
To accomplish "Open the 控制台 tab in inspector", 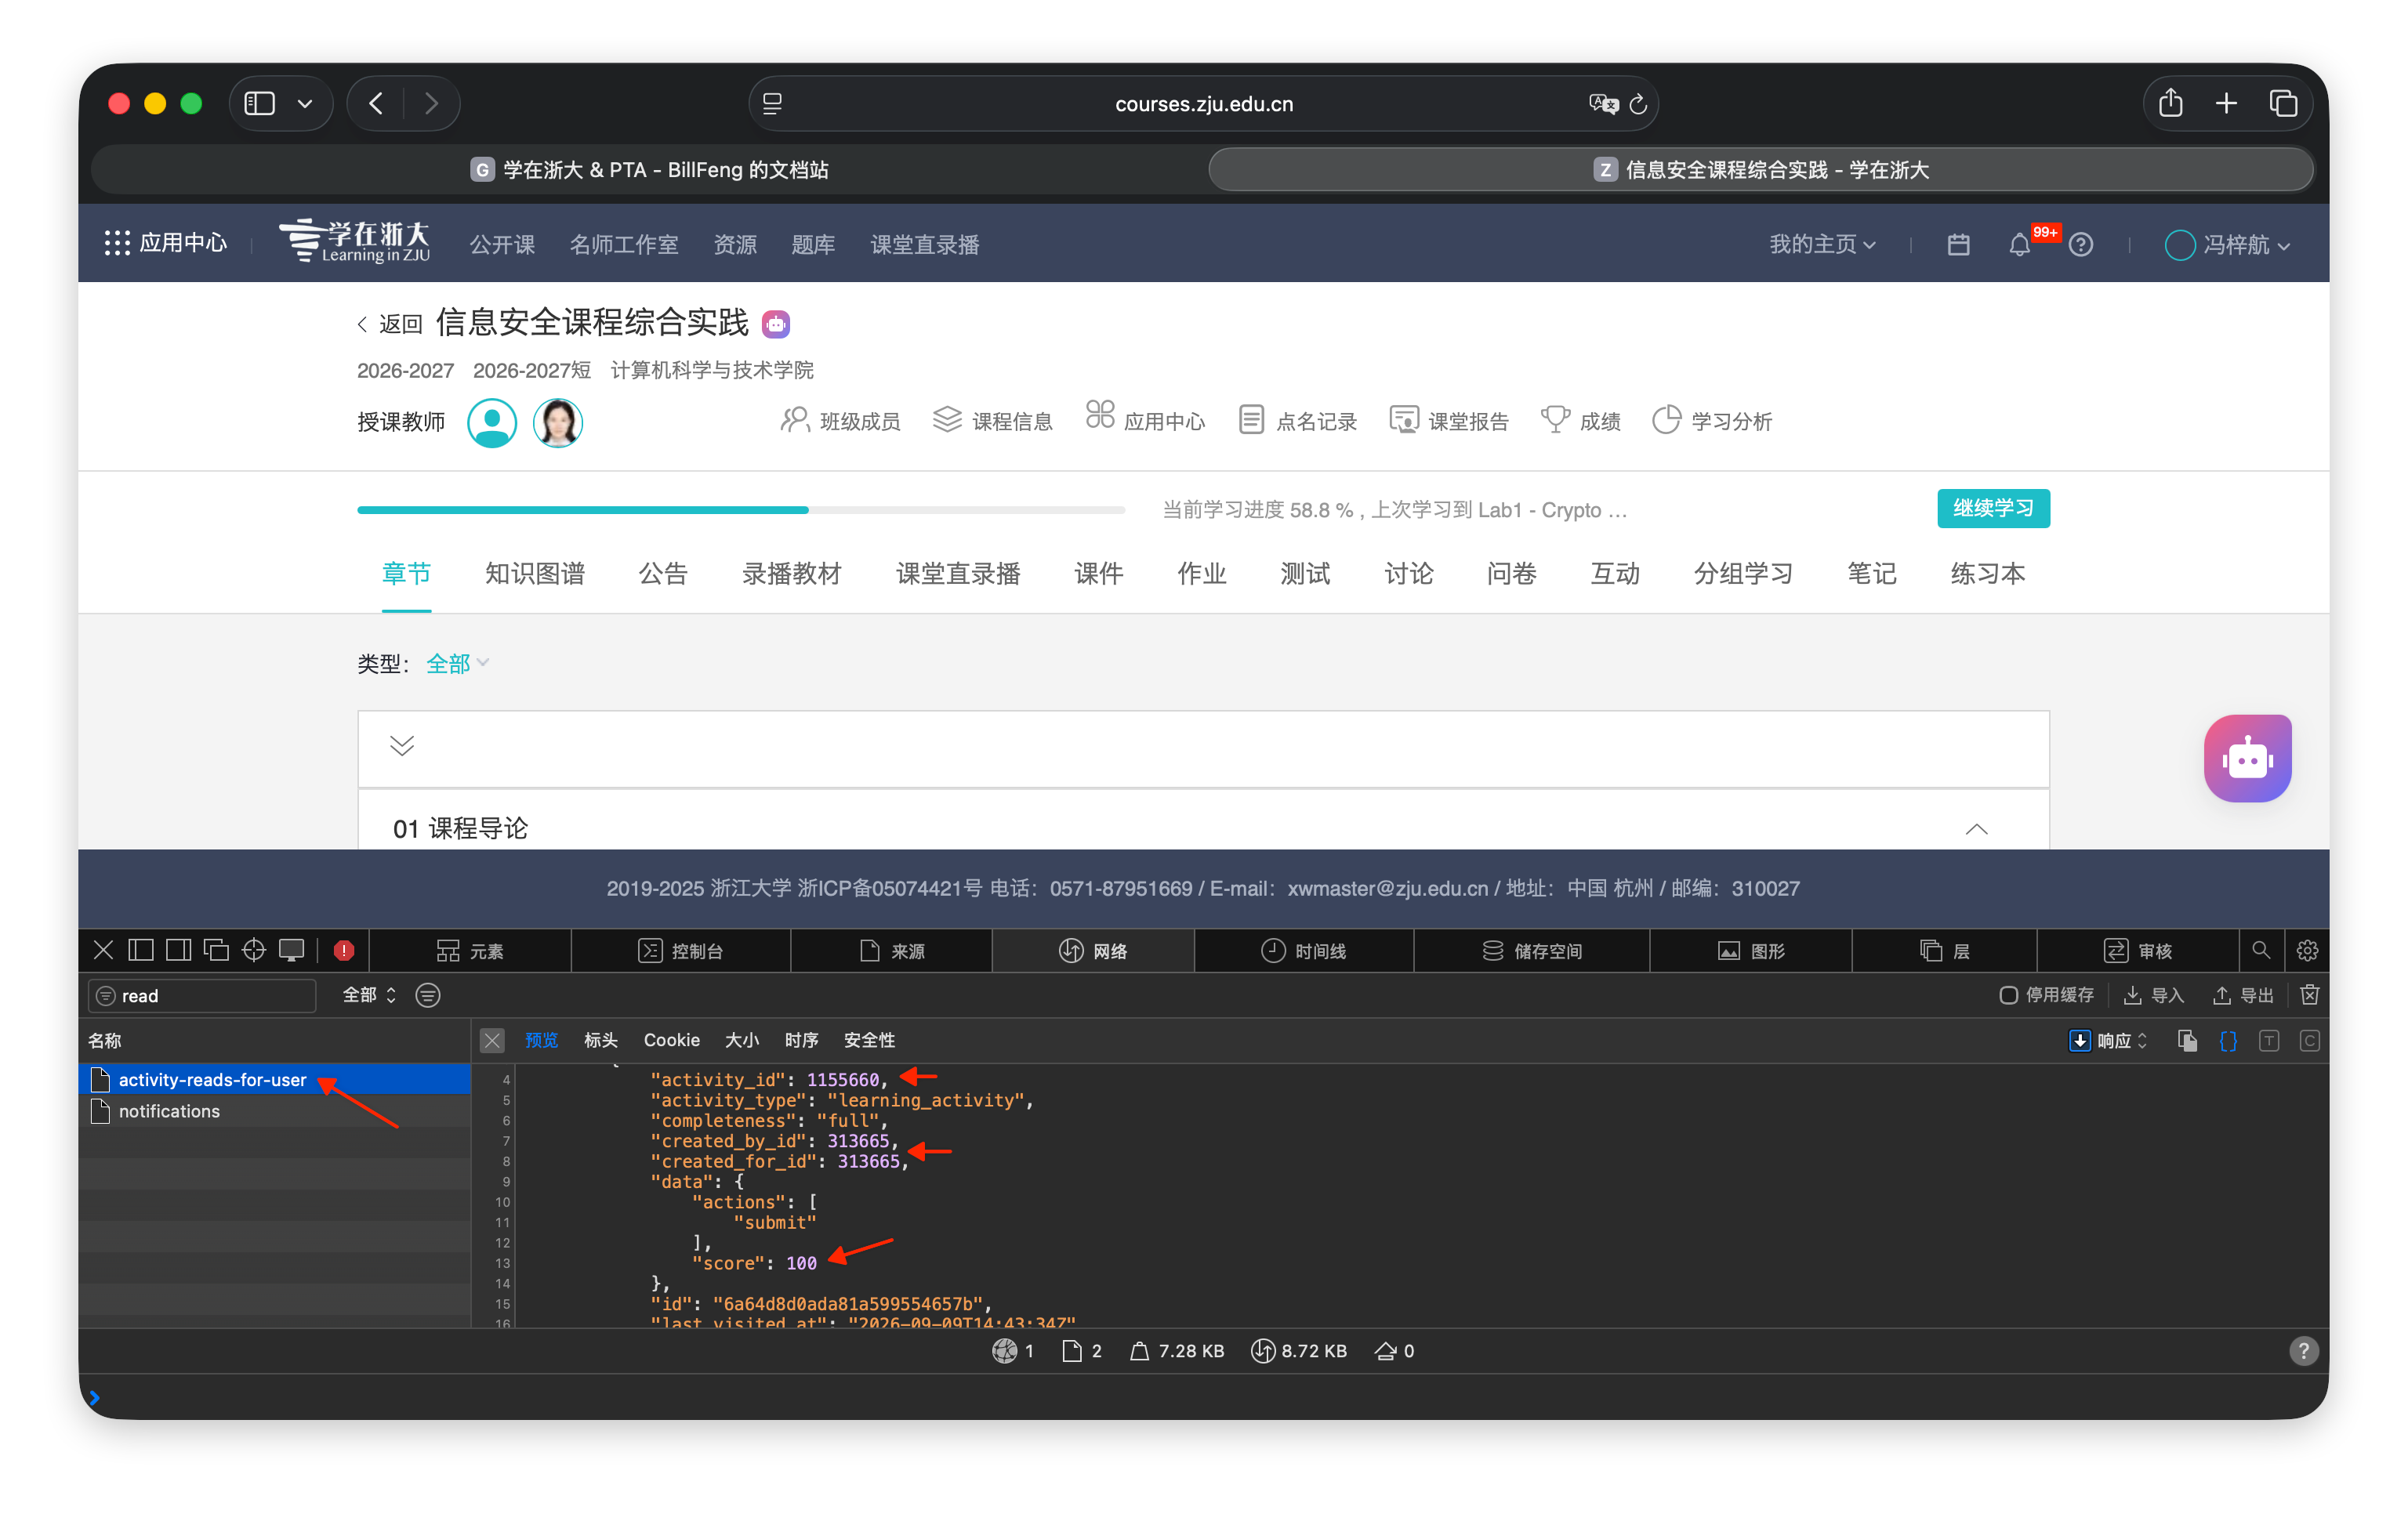I will pos(680,950).
